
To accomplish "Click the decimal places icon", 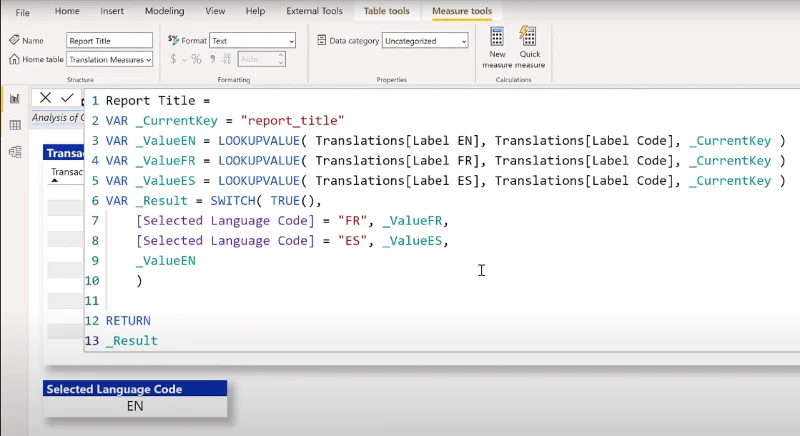I will coord(227,59).
